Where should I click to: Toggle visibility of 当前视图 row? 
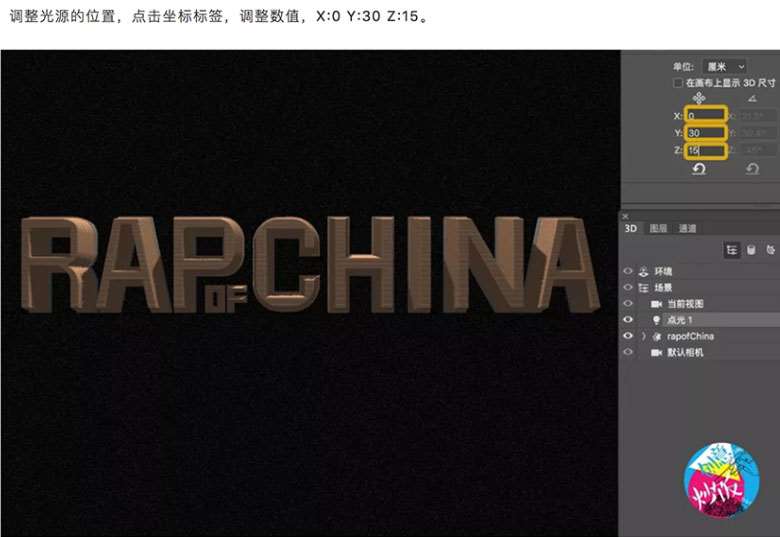(x=628, y=303)
